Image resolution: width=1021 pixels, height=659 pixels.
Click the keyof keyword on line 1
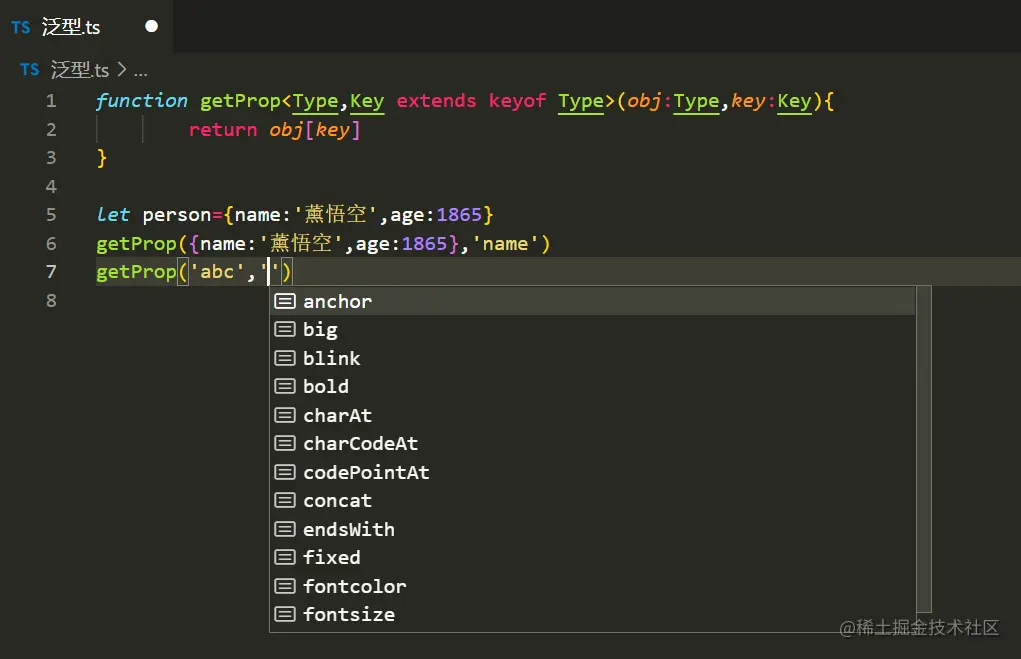[x=517, y=101]
